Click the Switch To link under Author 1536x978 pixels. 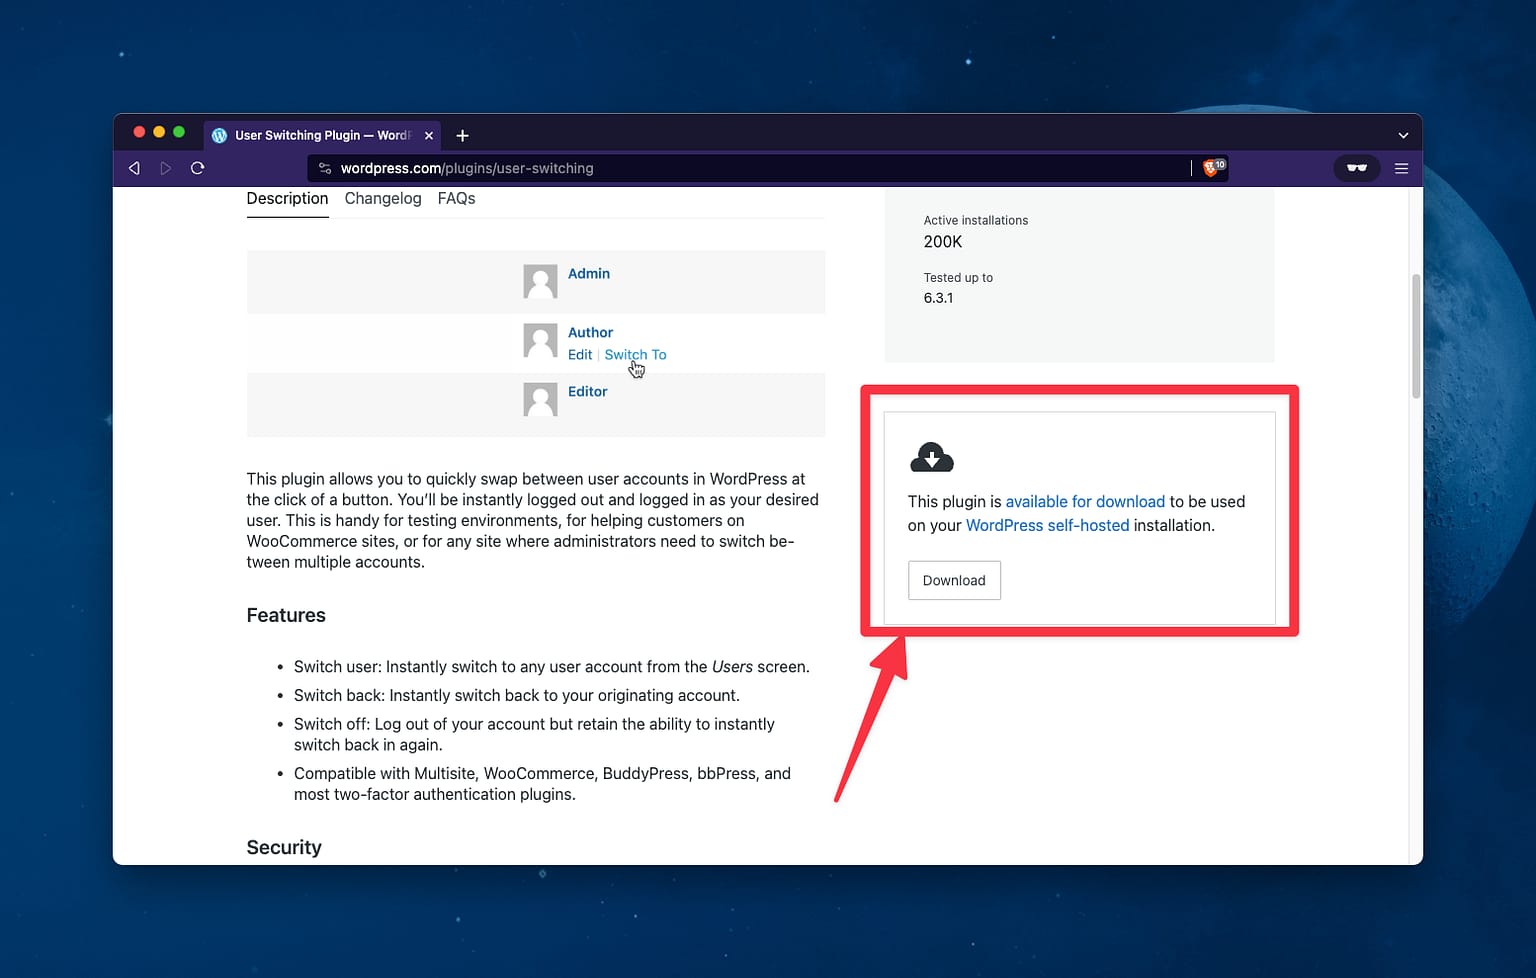click(x=635, y=355)
